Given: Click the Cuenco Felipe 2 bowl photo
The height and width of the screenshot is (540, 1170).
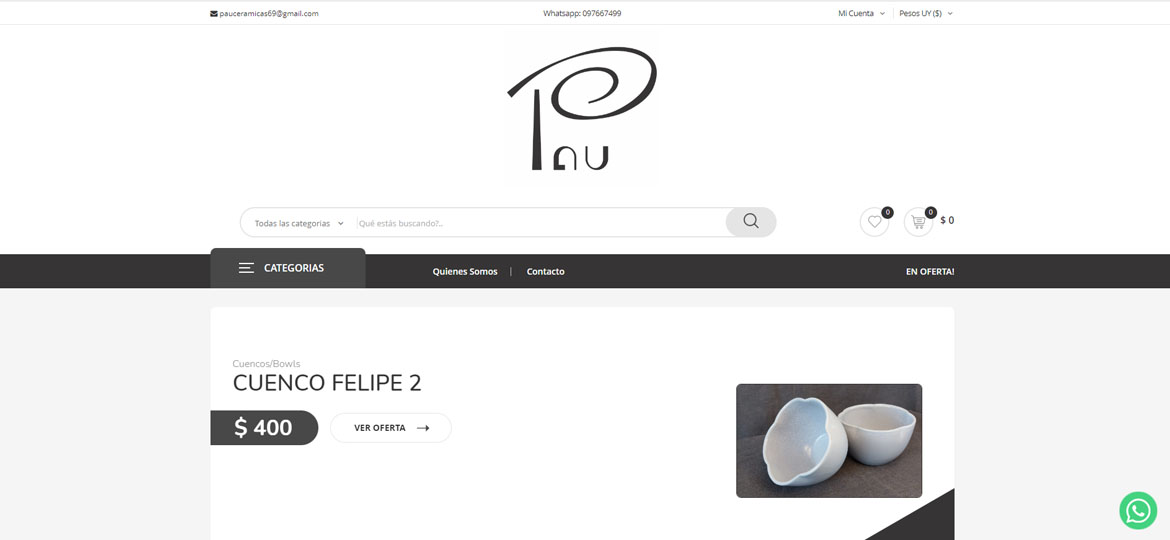Looking at the screenshot, I should [x=829, y=441].
